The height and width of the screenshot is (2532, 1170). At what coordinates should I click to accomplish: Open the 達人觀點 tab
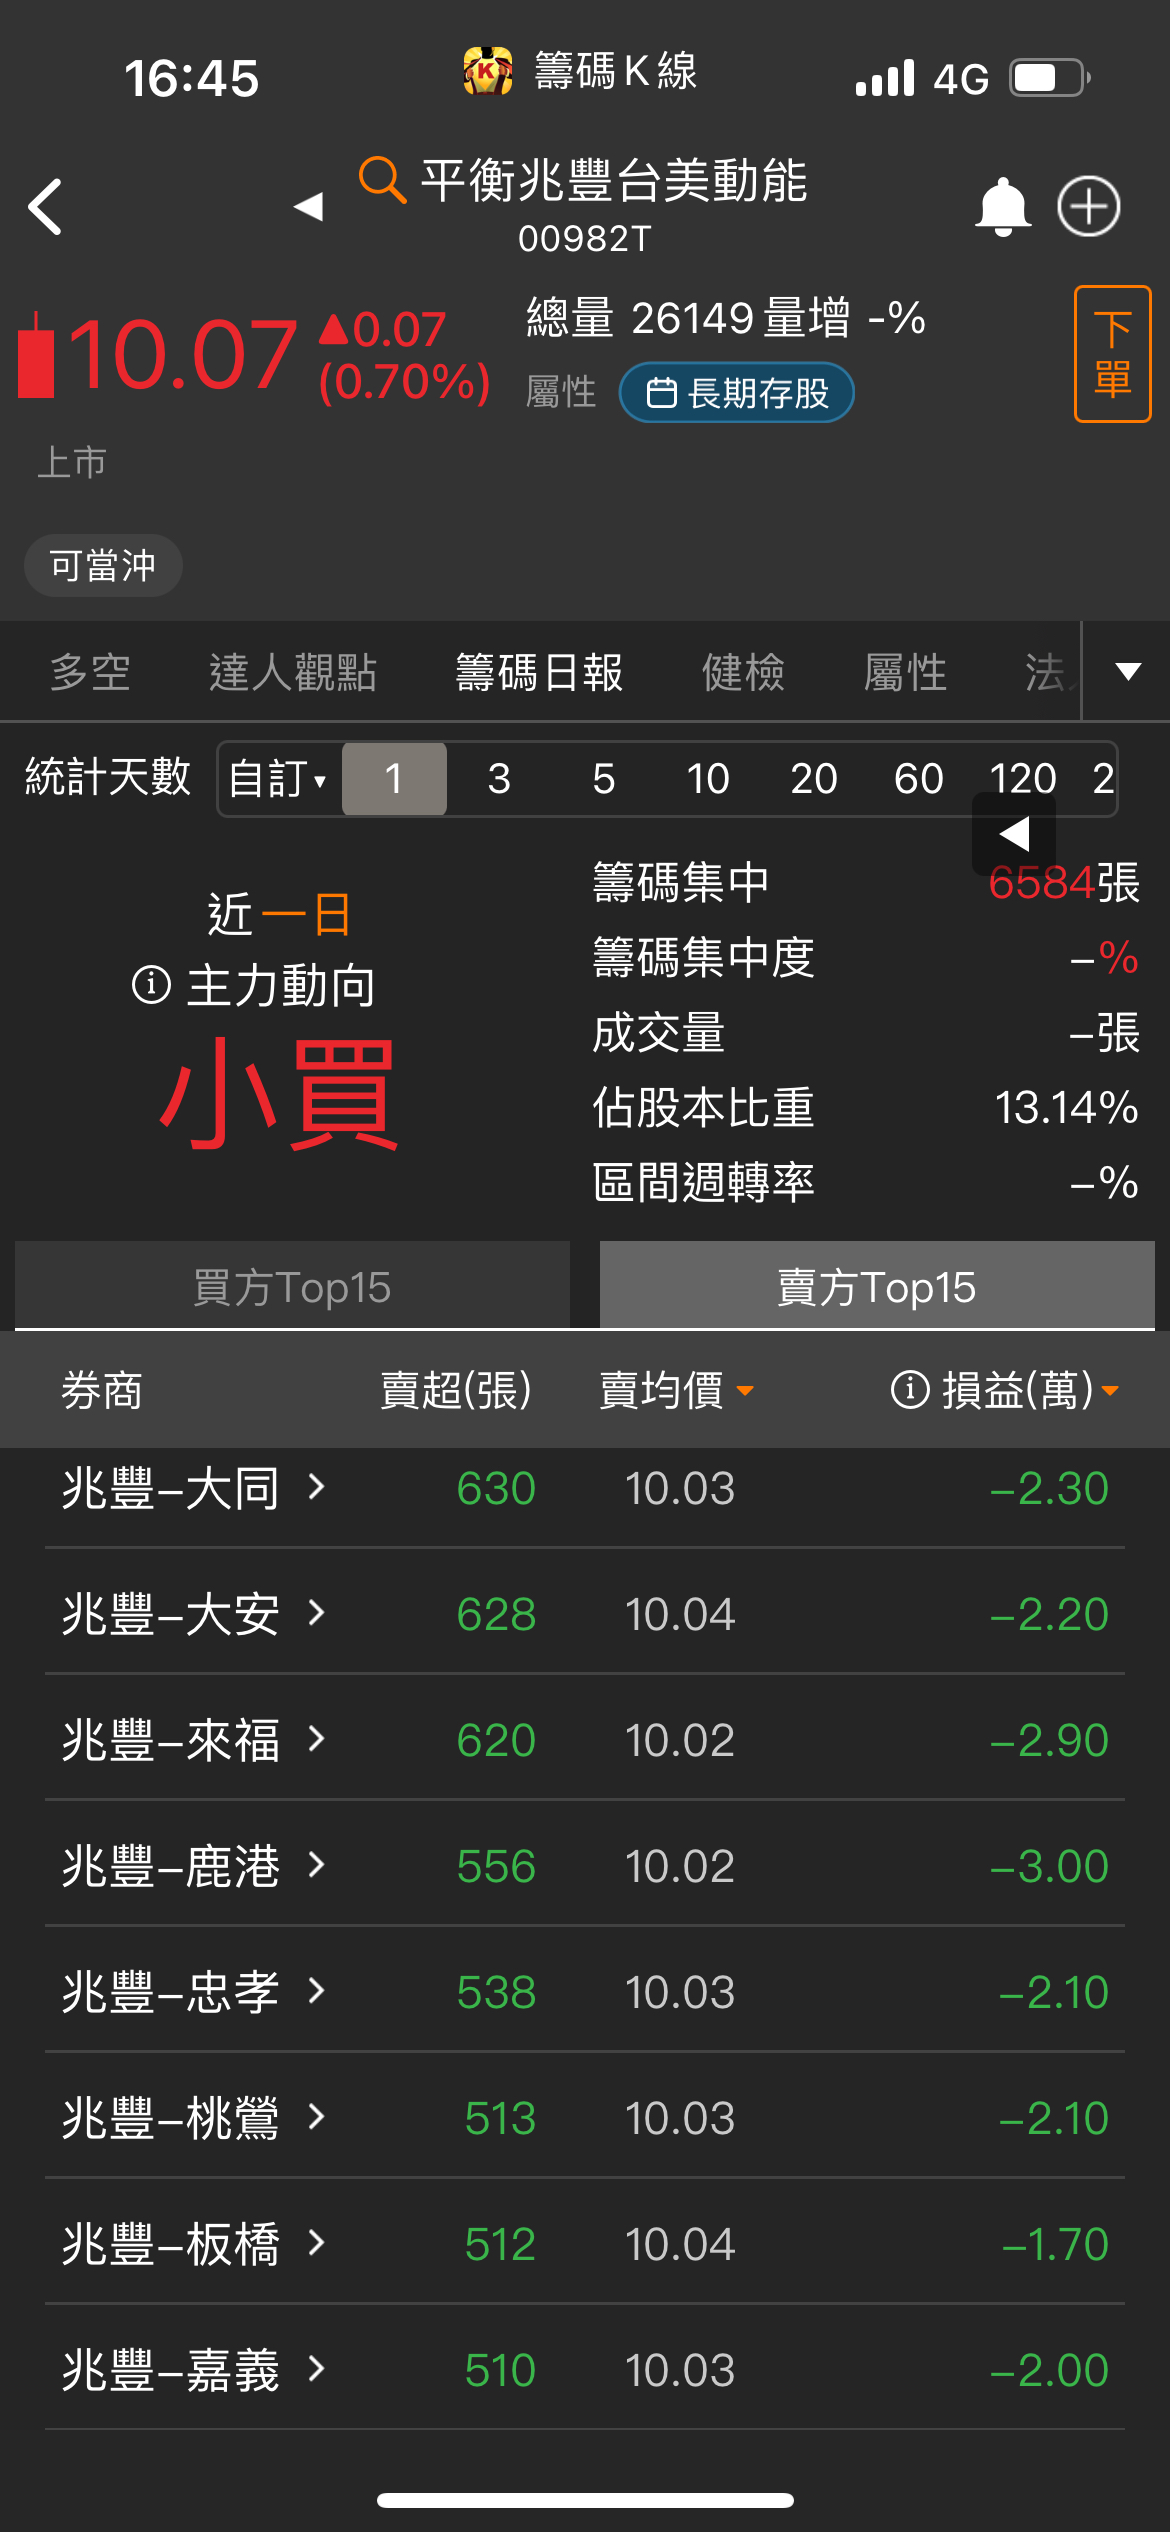click(292, 672)
